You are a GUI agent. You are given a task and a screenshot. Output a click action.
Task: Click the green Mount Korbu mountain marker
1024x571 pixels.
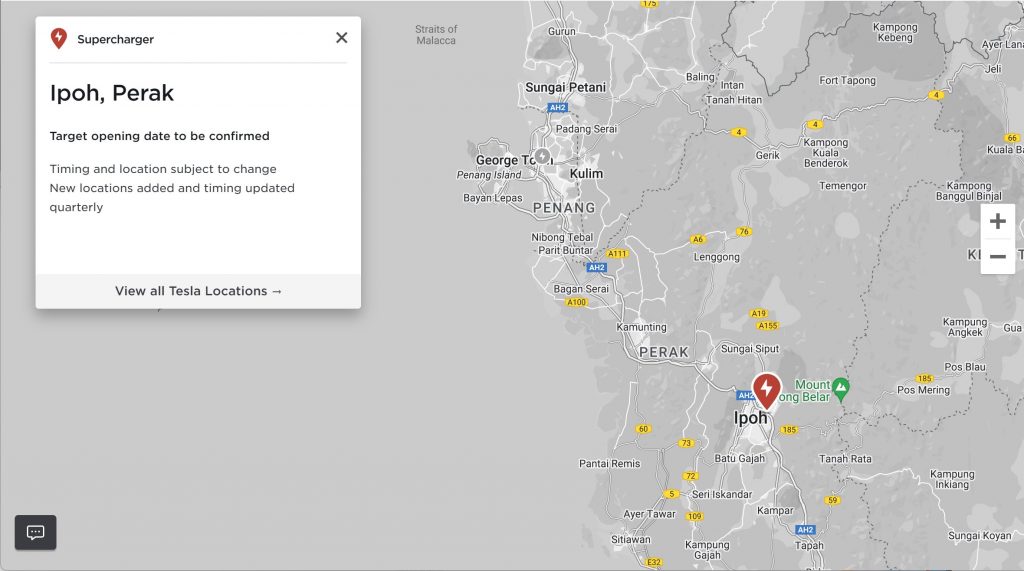(841, 389)
